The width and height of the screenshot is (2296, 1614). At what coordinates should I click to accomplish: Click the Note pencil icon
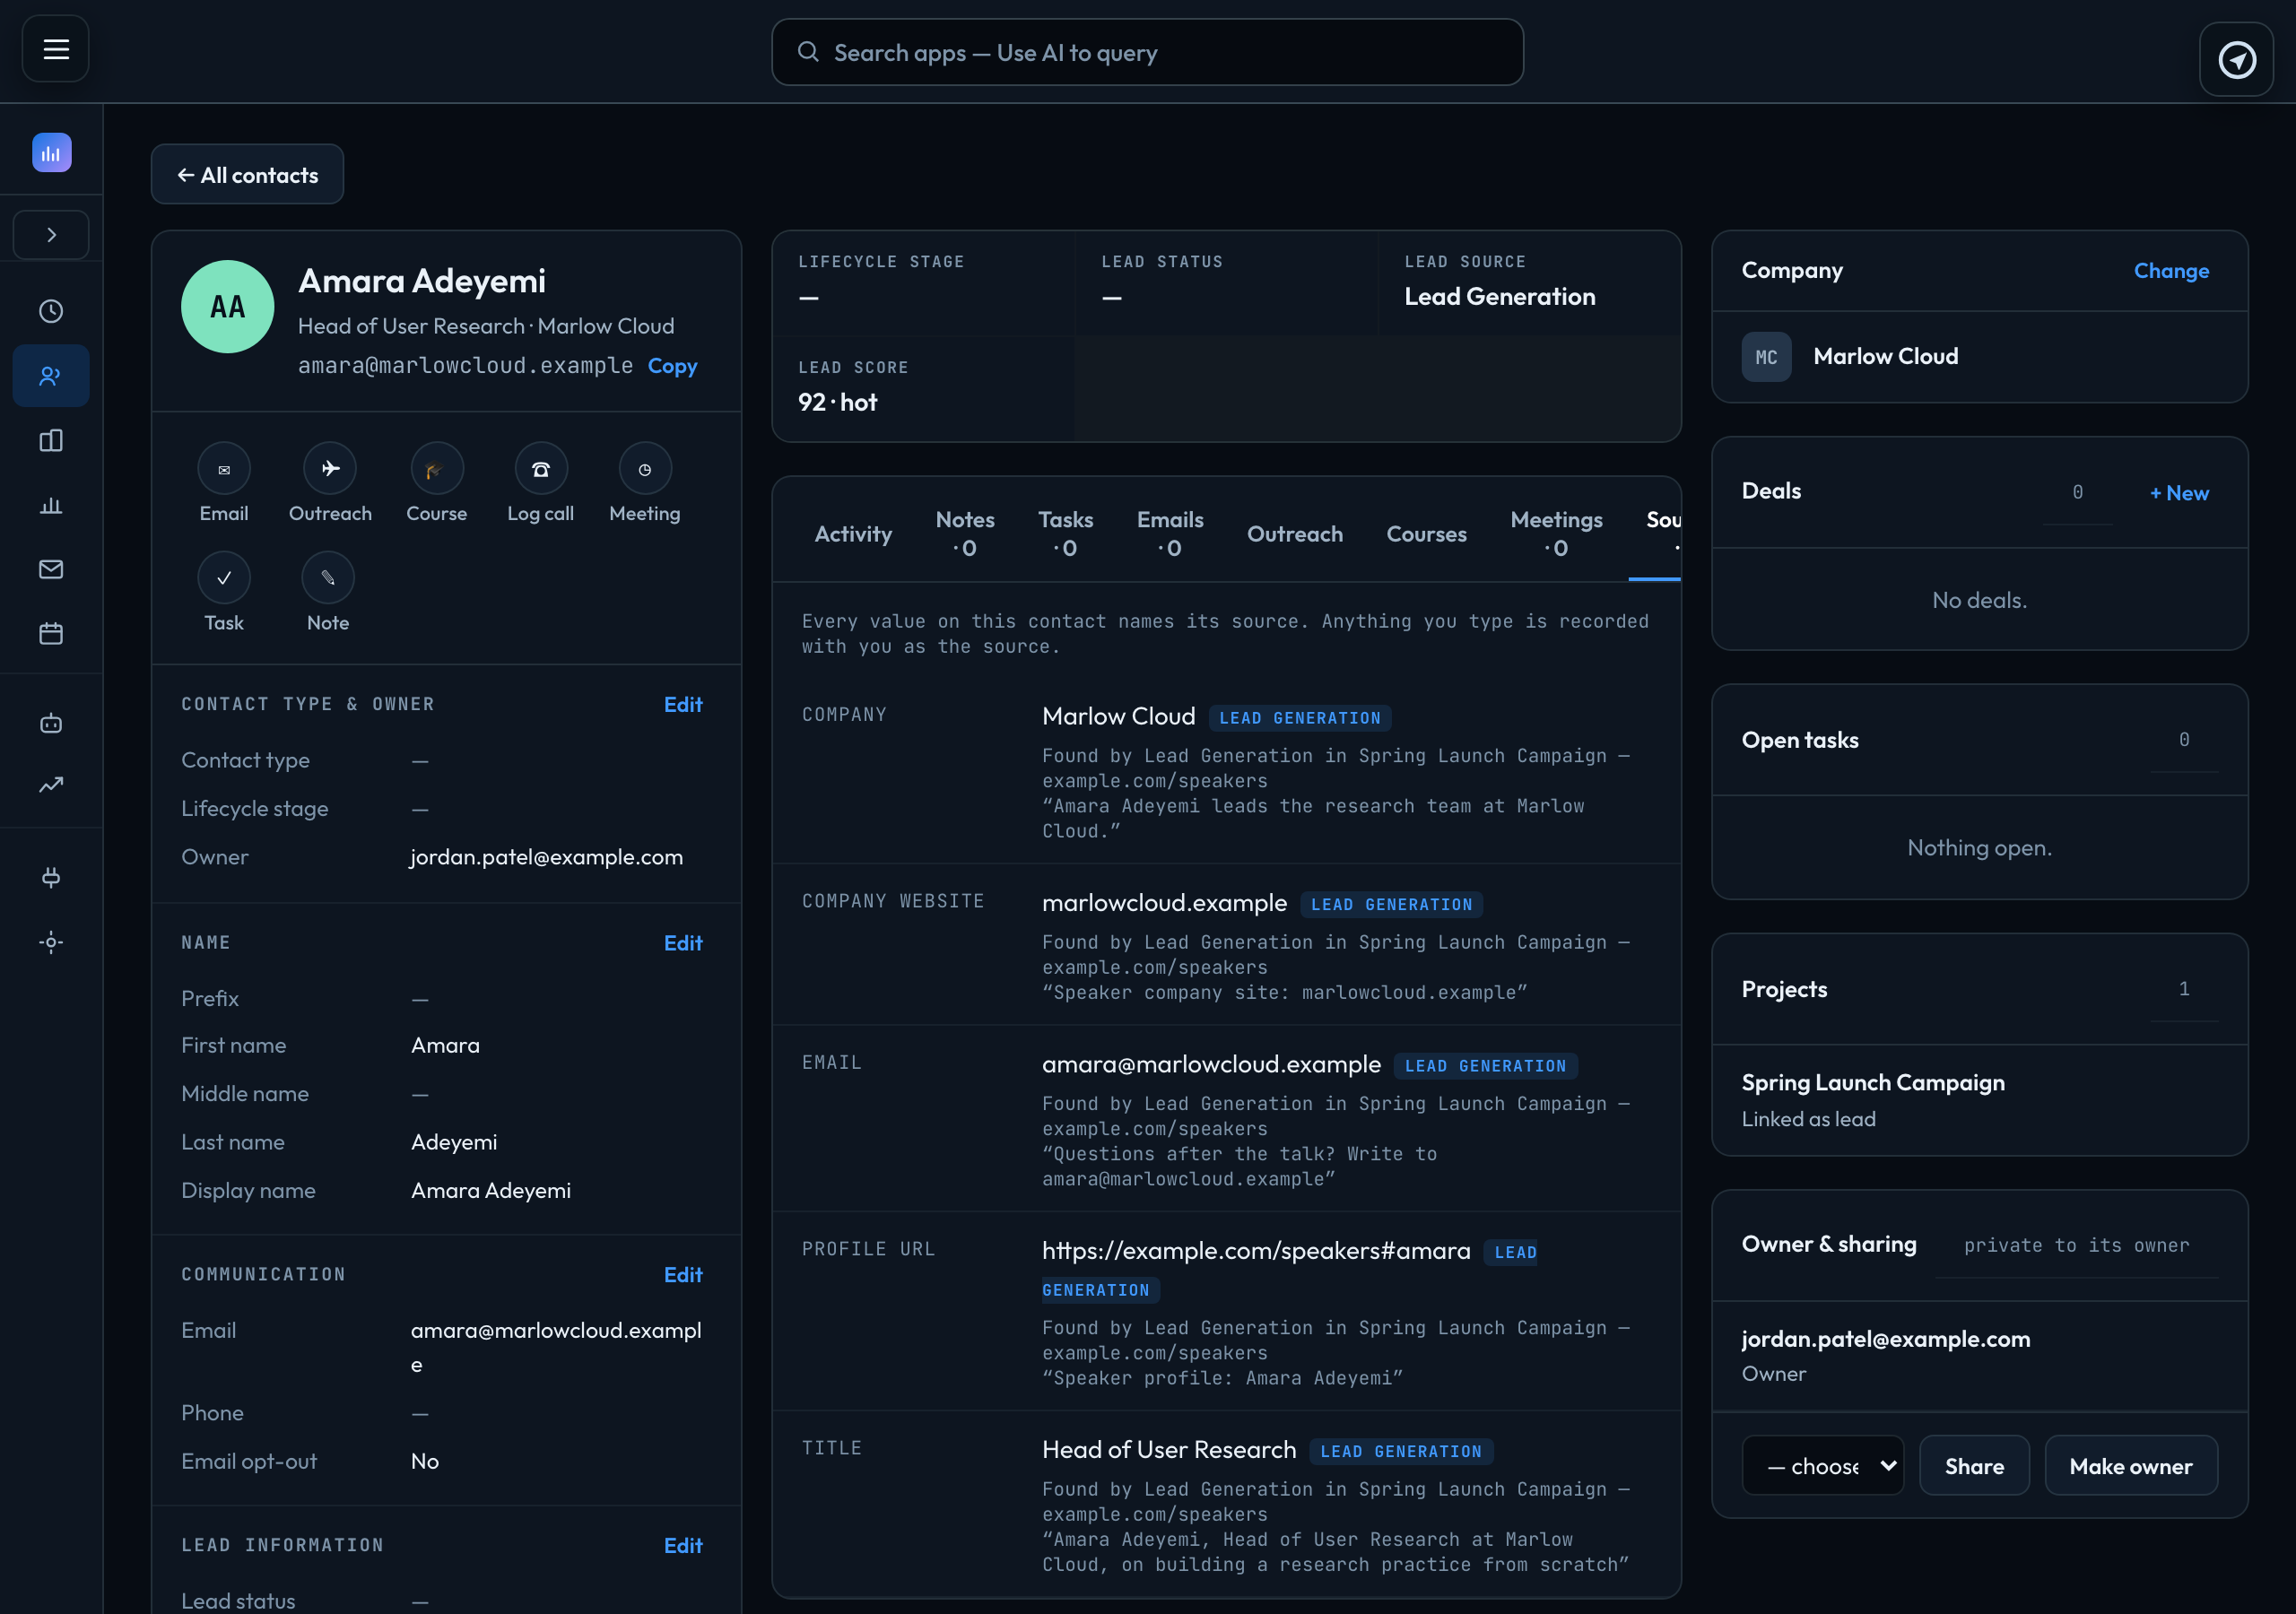point(328,578)
